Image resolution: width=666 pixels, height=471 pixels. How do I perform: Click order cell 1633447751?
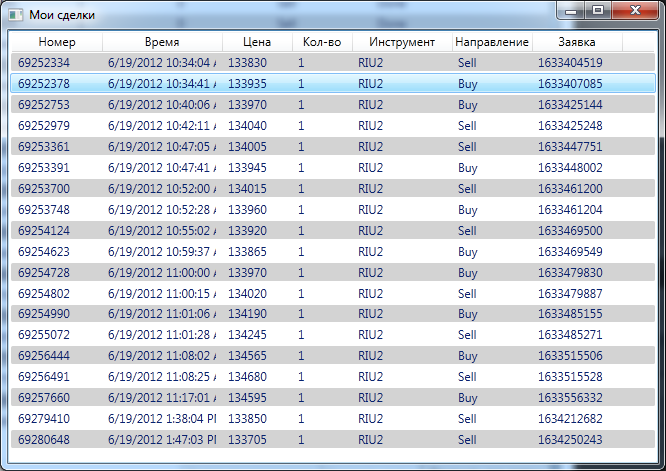click(x=570, y=147)
